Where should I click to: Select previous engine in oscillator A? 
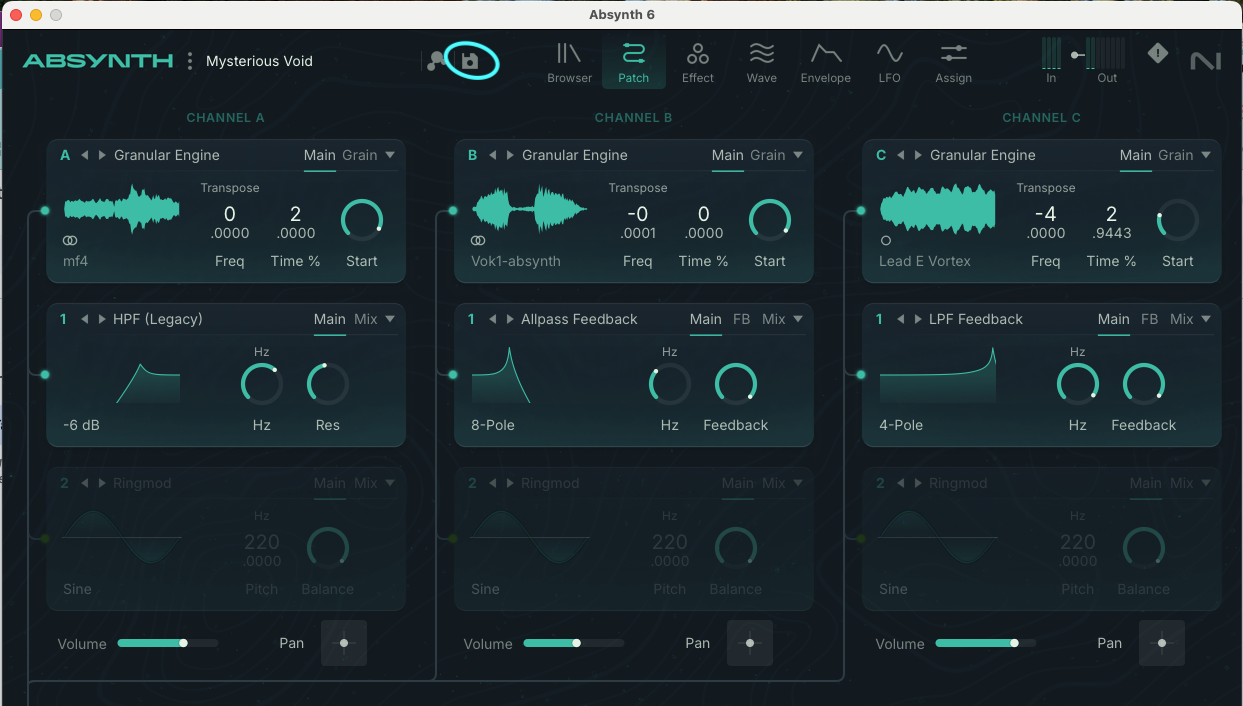pos(85,155)
